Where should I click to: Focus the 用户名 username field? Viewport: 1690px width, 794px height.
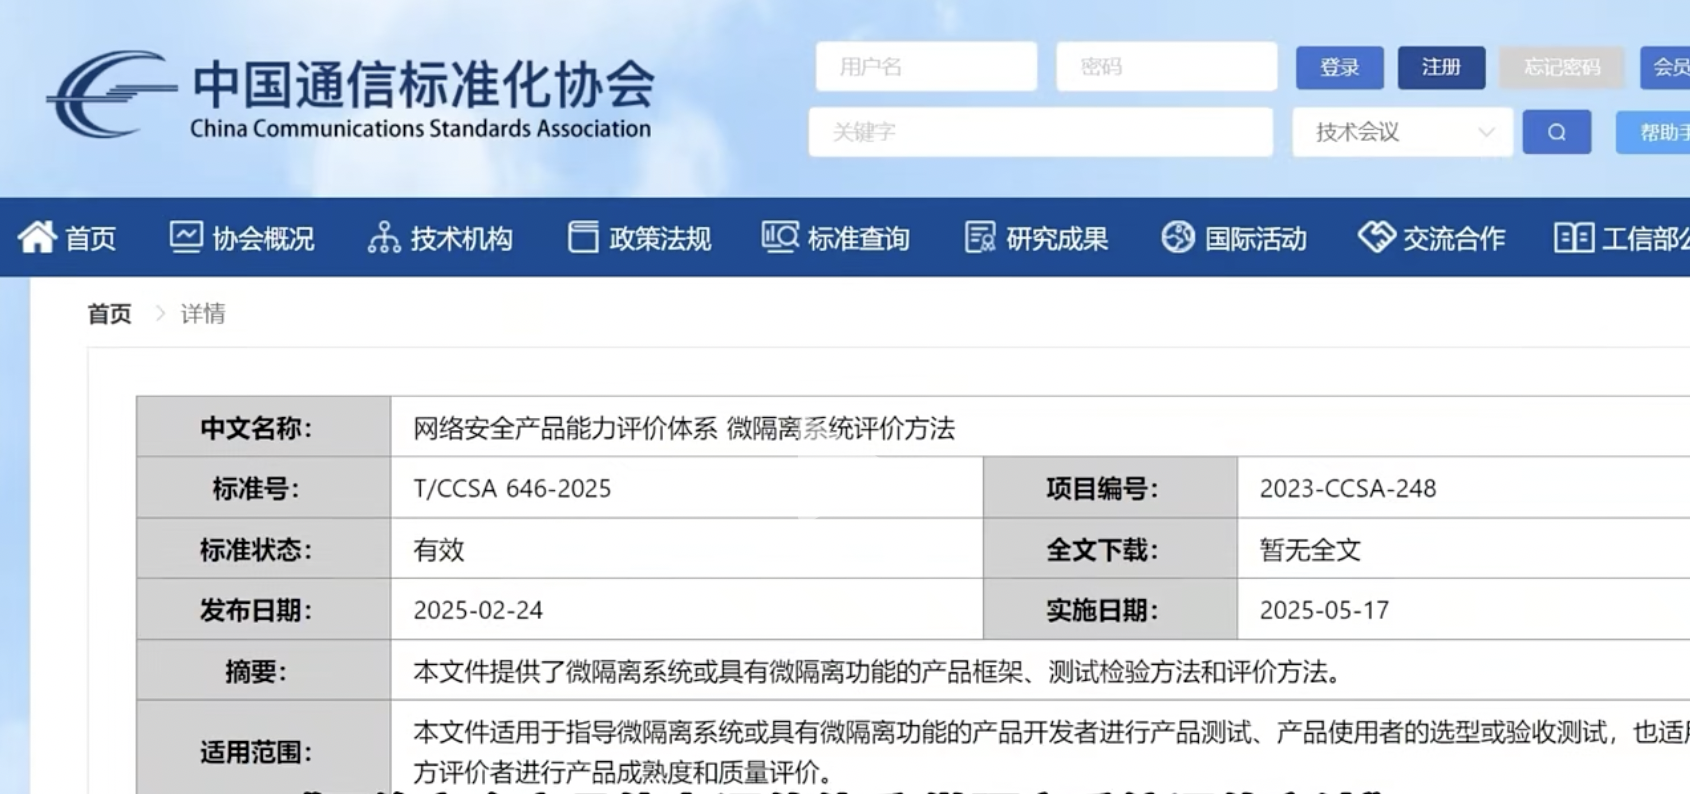[926, 67]
